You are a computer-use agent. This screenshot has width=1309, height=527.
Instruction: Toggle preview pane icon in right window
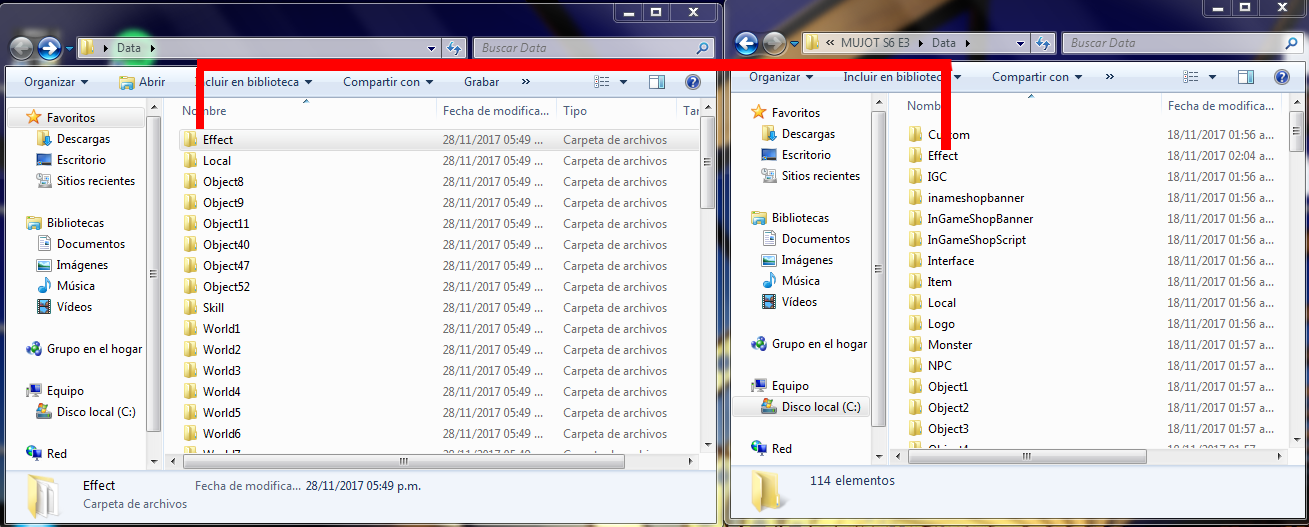(1245, 77)
